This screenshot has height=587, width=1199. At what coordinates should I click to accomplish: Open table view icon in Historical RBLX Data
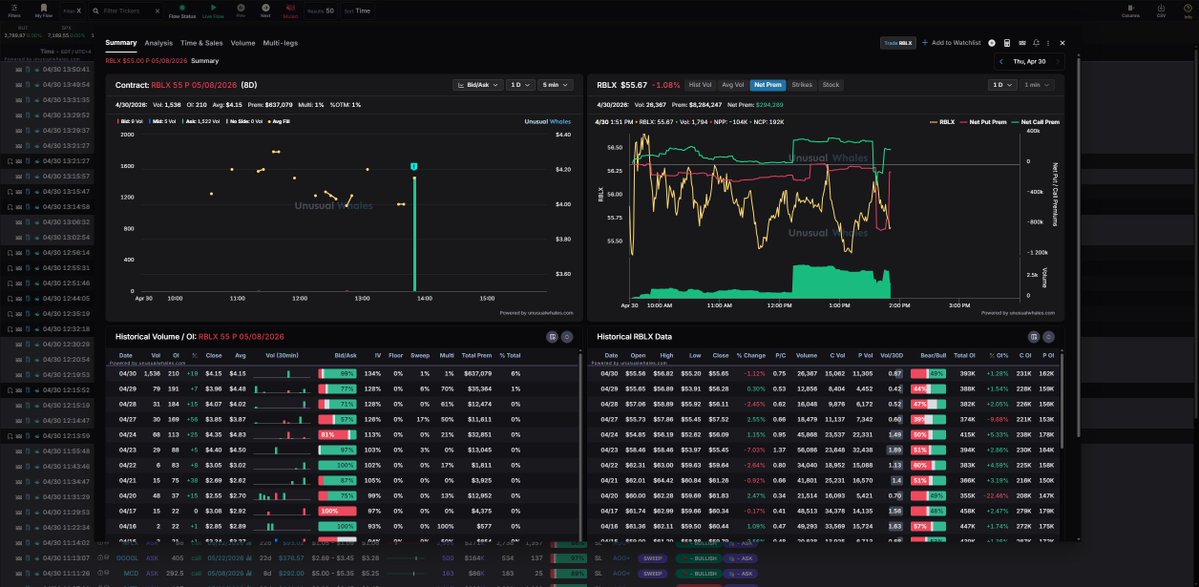1034,336
